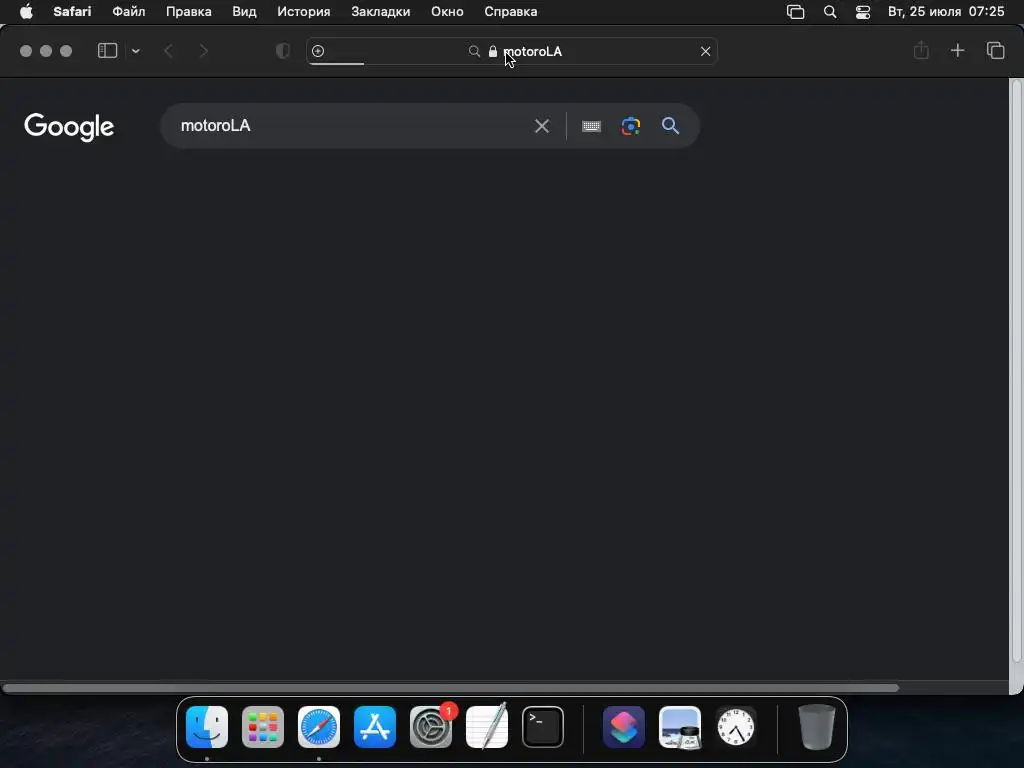Open Launchpad from the Dock
The image size is (1024, 768).
tap(263, 727)
